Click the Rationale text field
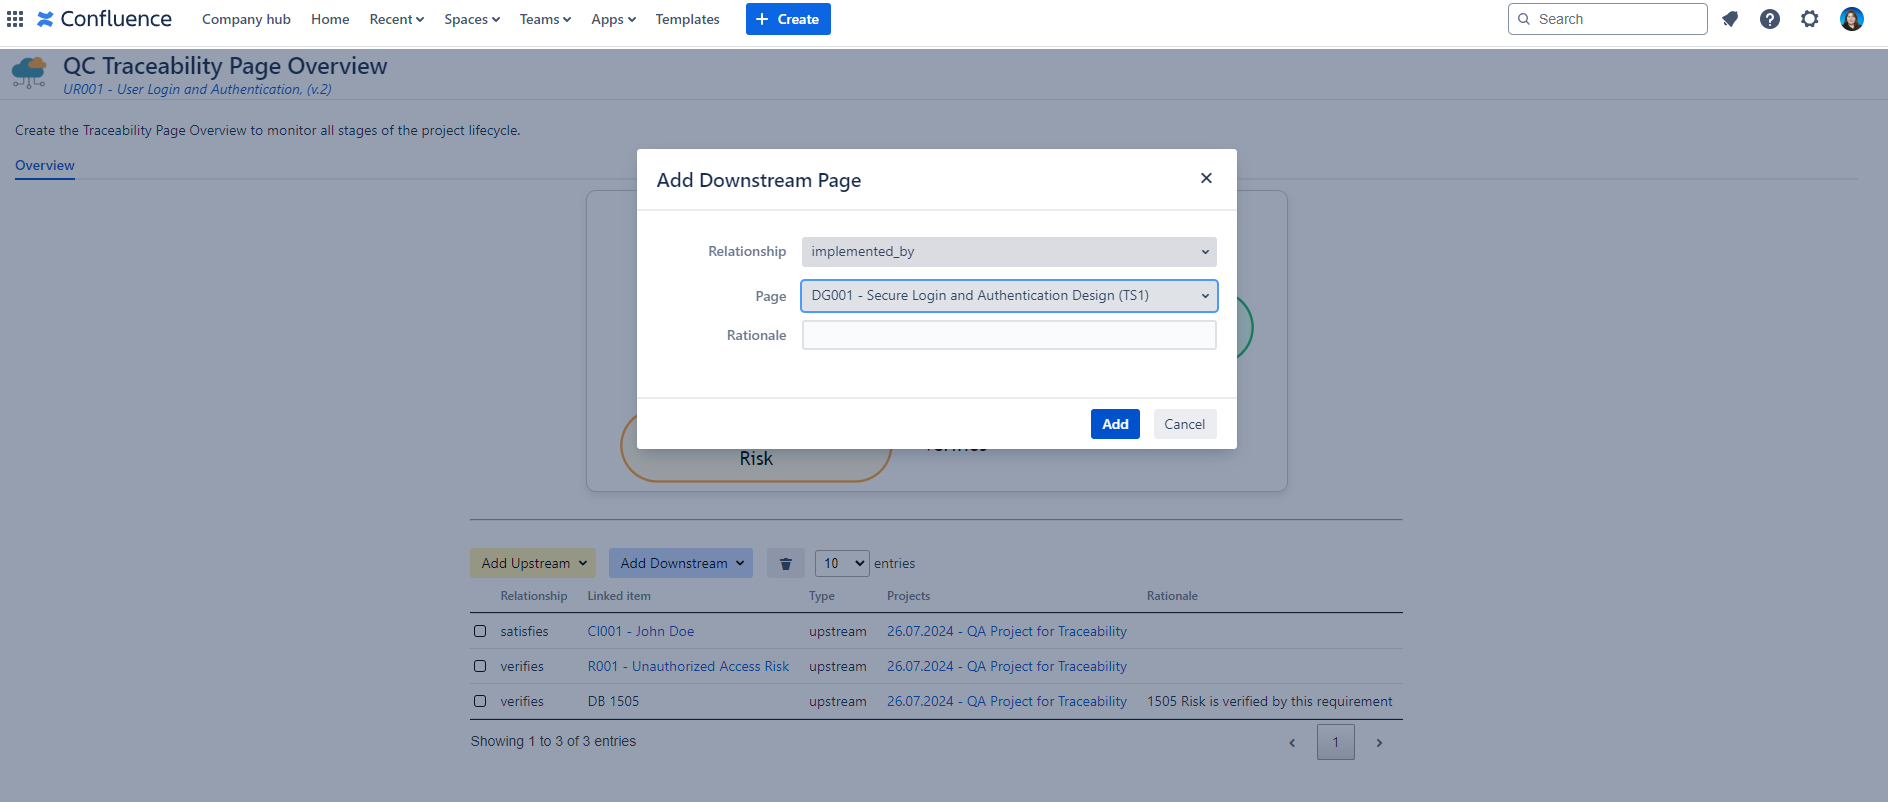1888x802 pixels. point(1009,336)
